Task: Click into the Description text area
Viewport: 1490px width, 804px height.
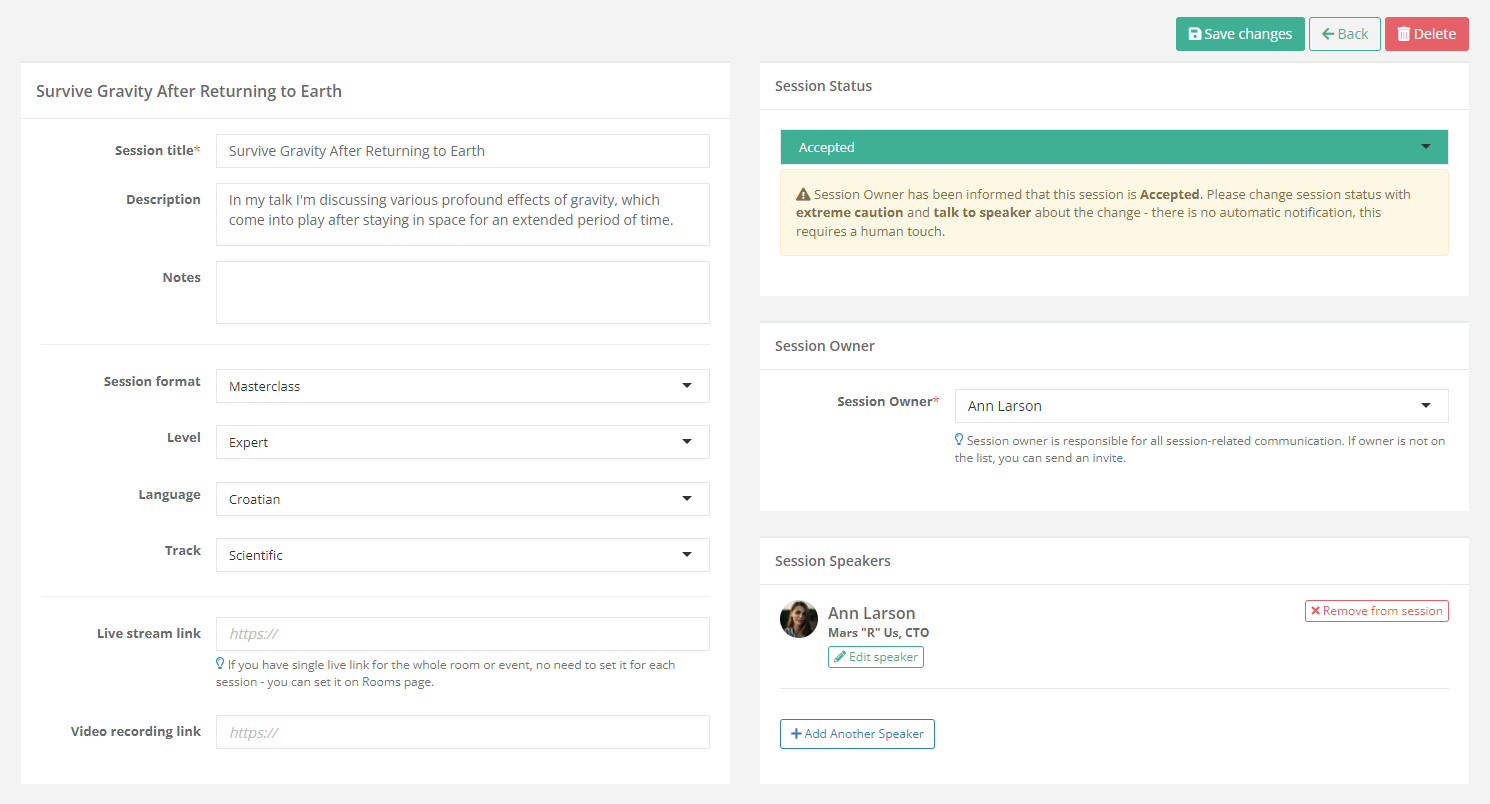Action: 462,214
